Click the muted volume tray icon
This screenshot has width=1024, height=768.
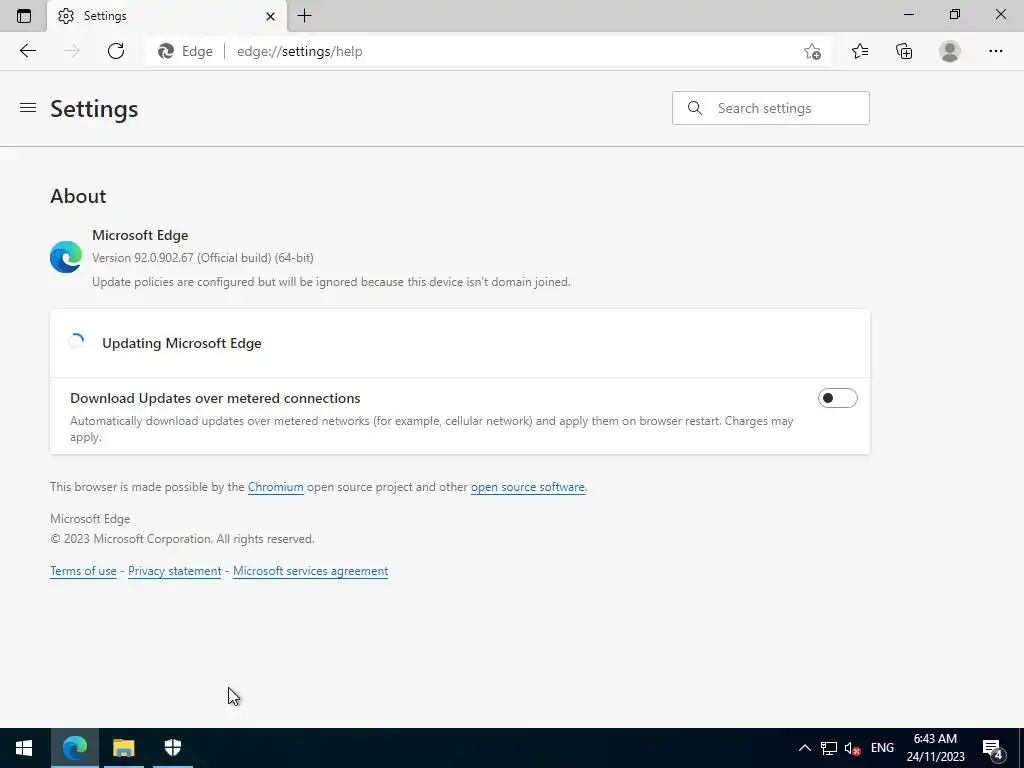[852, 748]
